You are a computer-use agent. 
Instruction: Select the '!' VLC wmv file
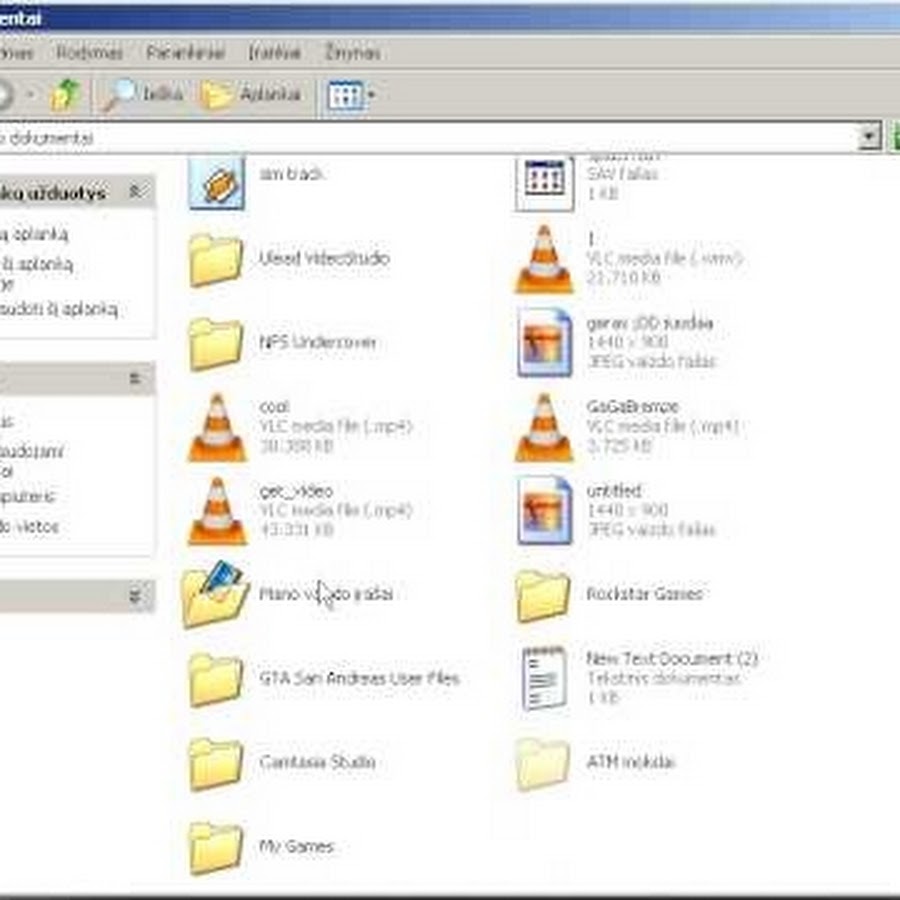[x=629, y=259]
